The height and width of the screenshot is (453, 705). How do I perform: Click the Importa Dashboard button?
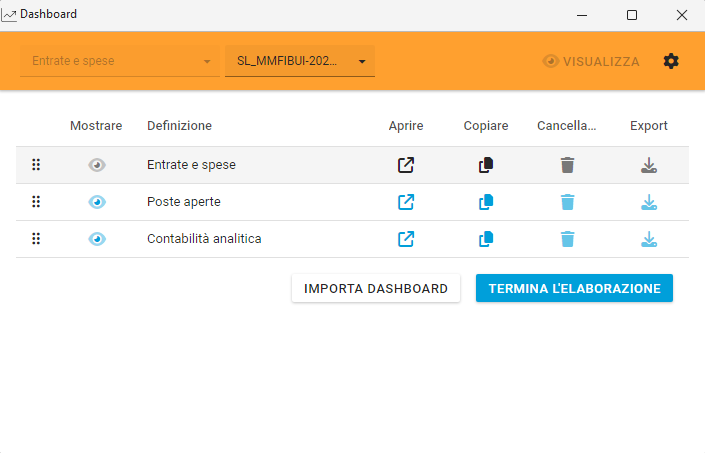click(x=376, y=288)
